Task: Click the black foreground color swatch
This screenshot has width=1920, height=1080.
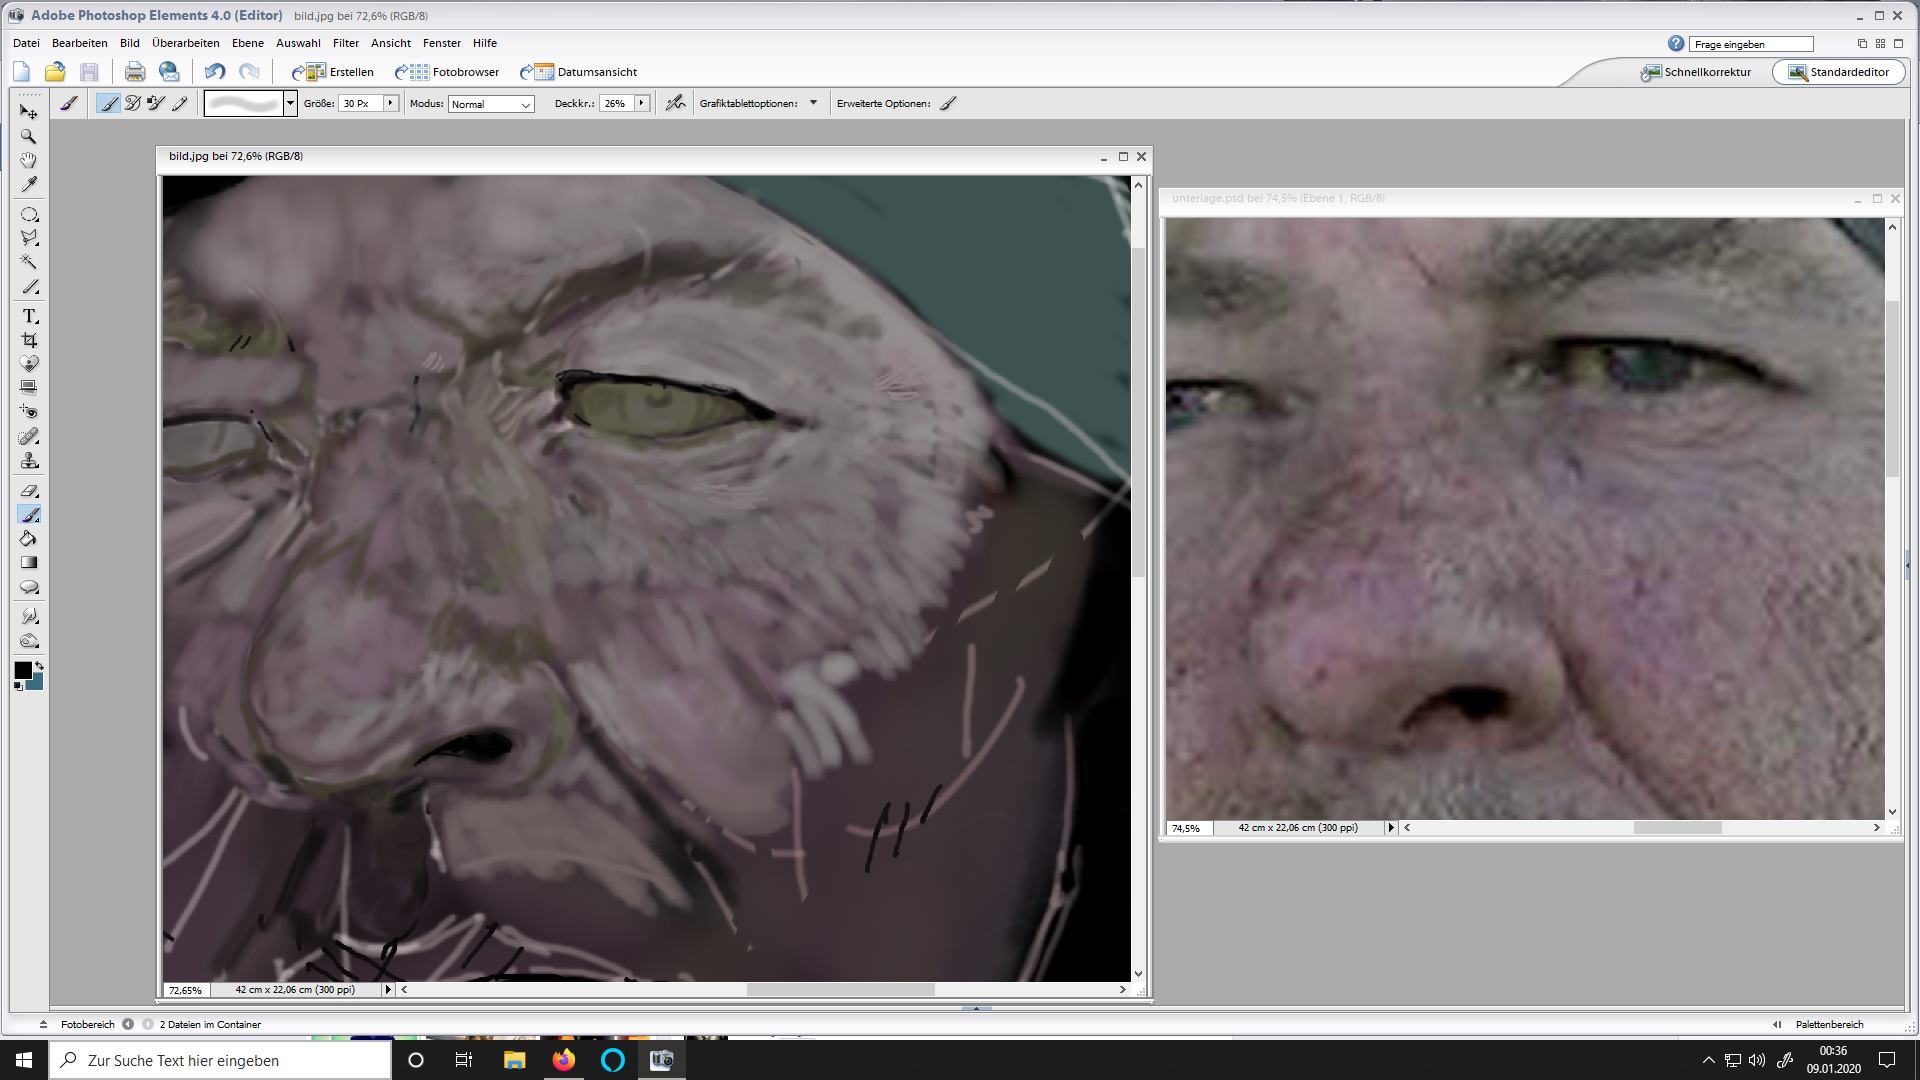Action: coord(22,670)
